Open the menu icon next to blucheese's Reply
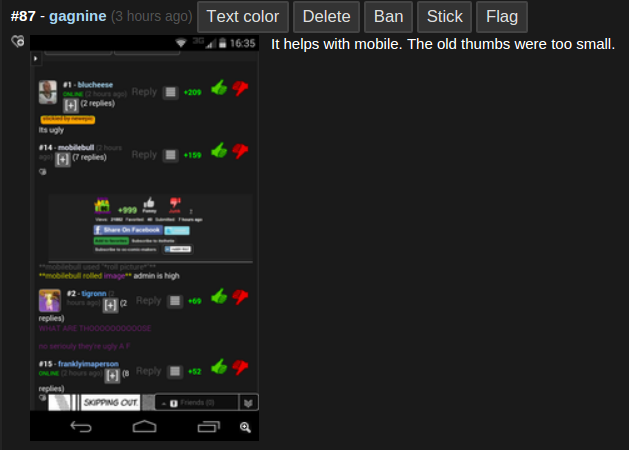 171,93
